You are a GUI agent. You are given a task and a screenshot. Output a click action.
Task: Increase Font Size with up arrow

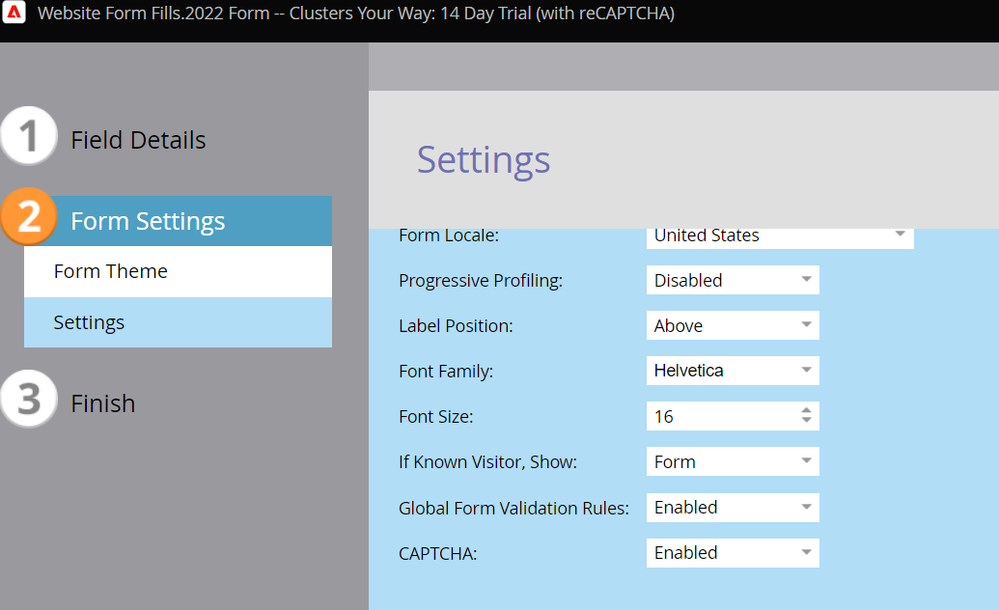coord(806,411)
